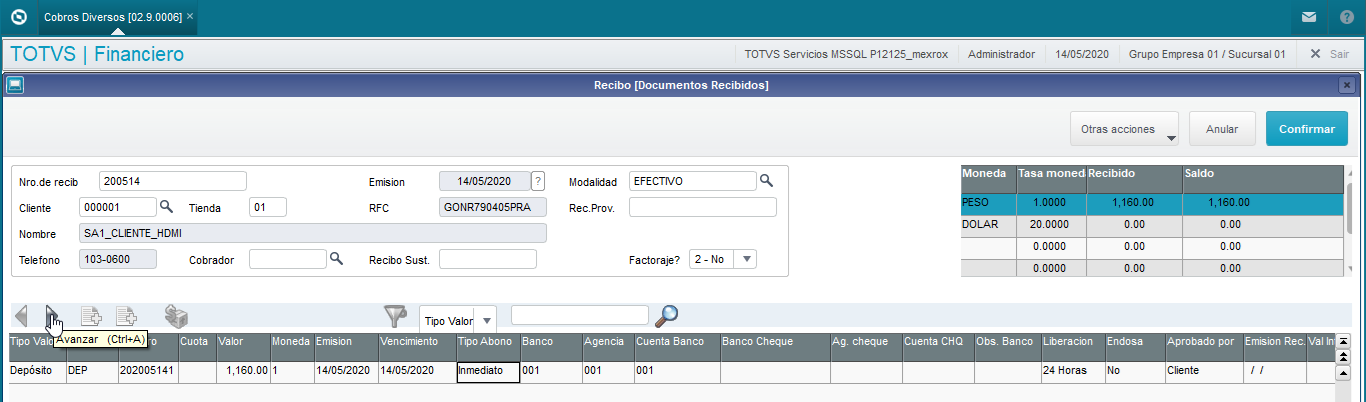The width and height of the screenshot is (1366, 402).
Task: Click the Cobrador input field
Action: (x=288, y=259)
